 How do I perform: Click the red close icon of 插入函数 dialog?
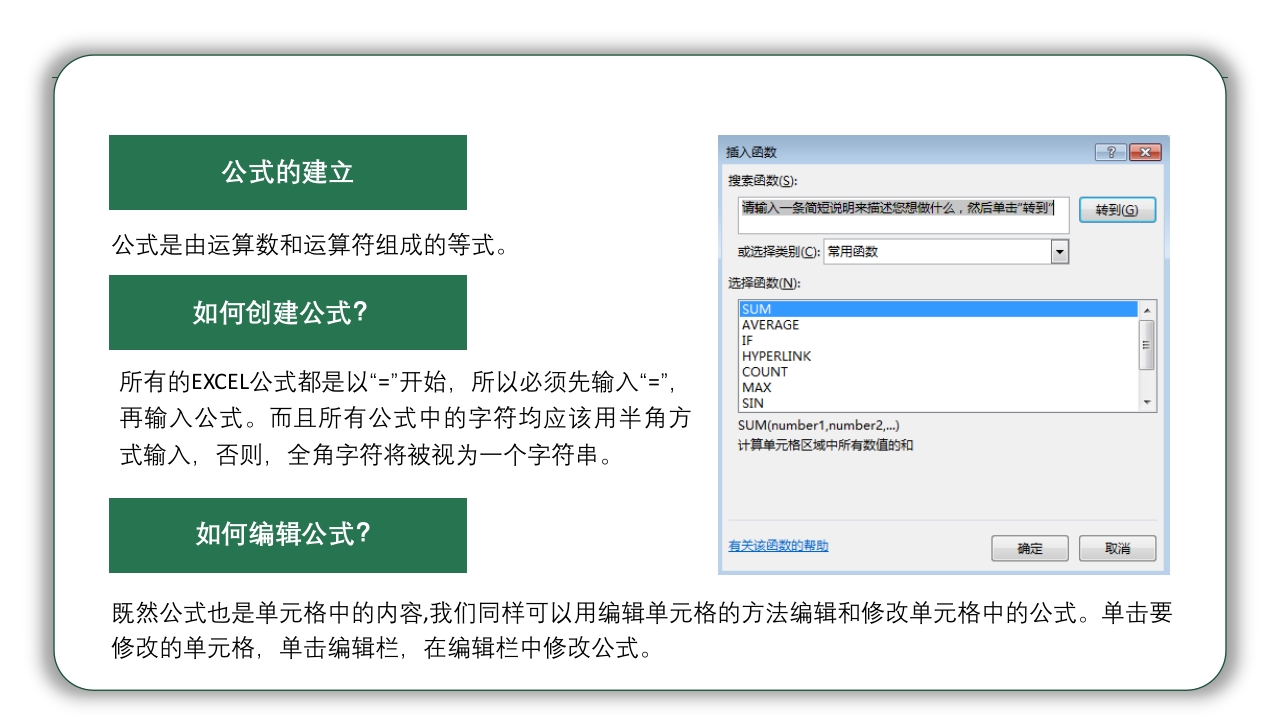pos(1144,152)
